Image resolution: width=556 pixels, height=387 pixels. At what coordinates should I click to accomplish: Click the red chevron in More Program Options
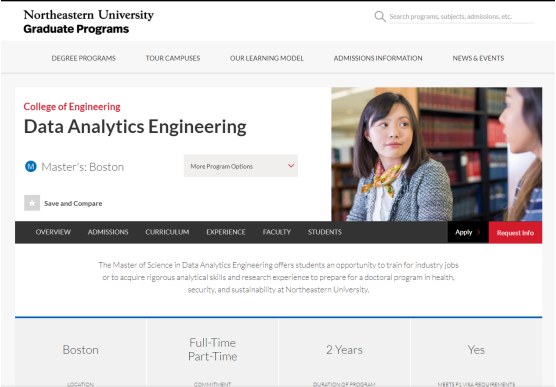[x=291, y=166]
